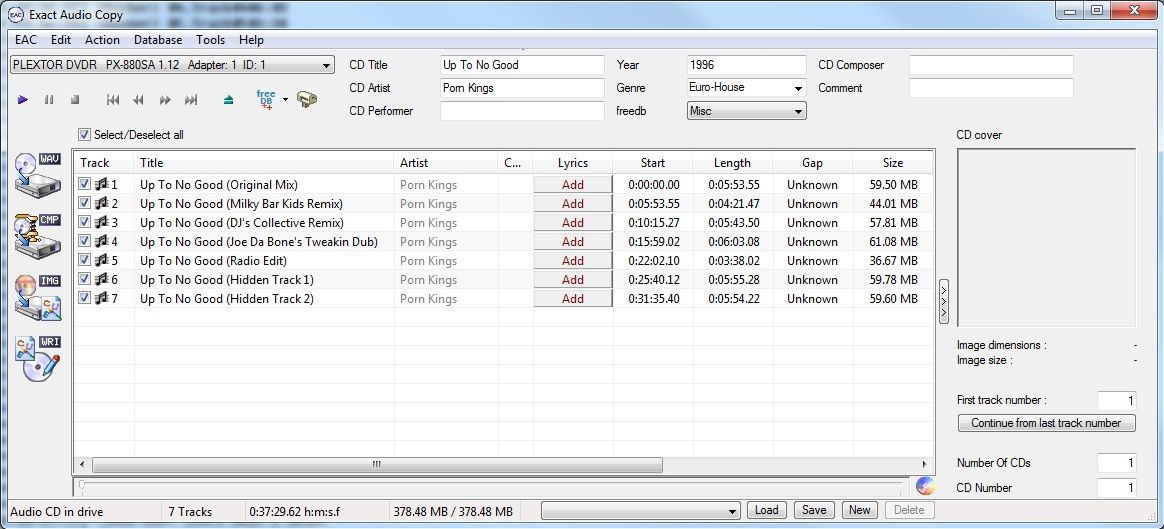This screenshot has width=1164, height=529.
Task: Click the First track number field
Action: [1117, 401]
